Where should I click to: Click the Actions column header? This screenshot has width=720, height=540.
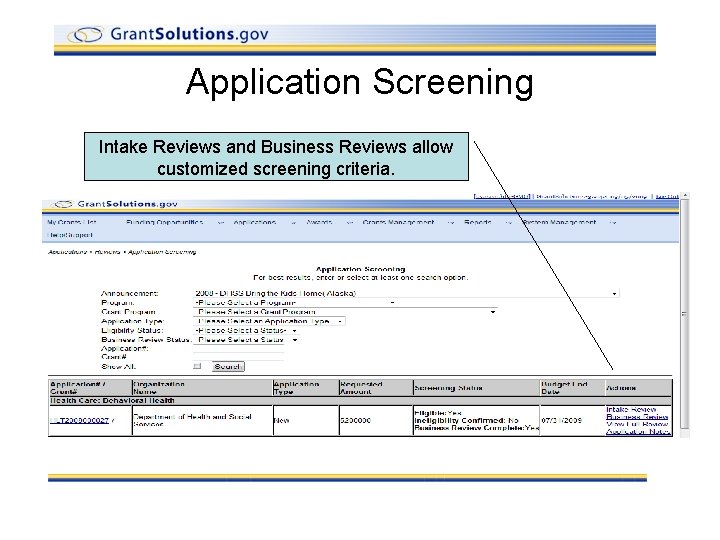coord(638,388)
